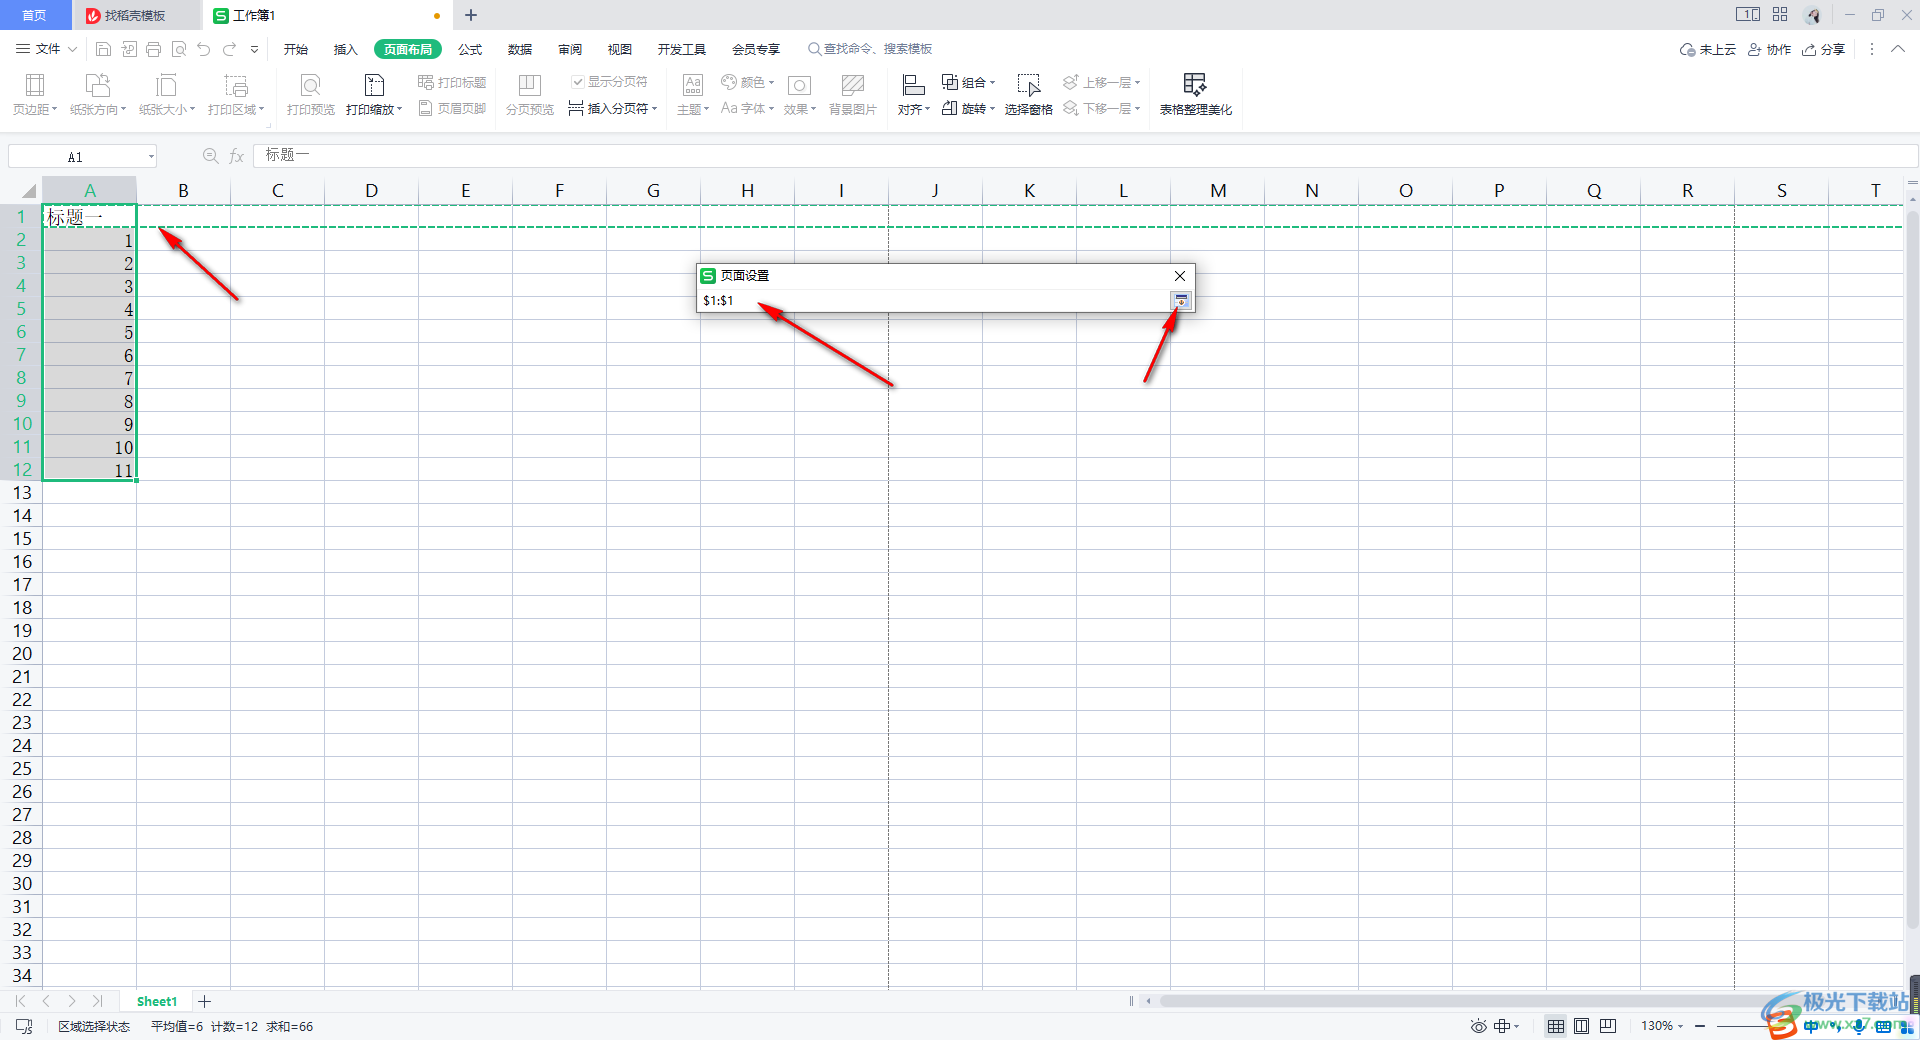1920x1040 pixels.
Task: Expand the 组合 group dropdown
Action: click(992, 82)
